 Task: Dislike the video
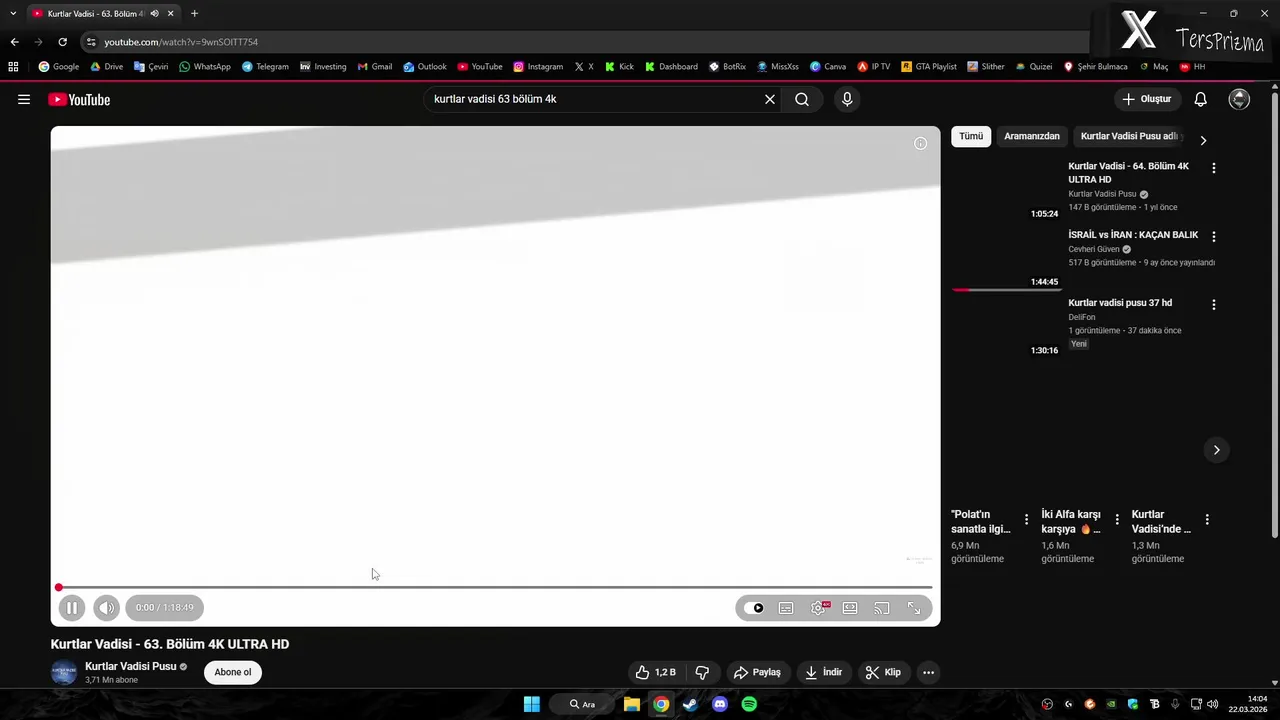702,672
